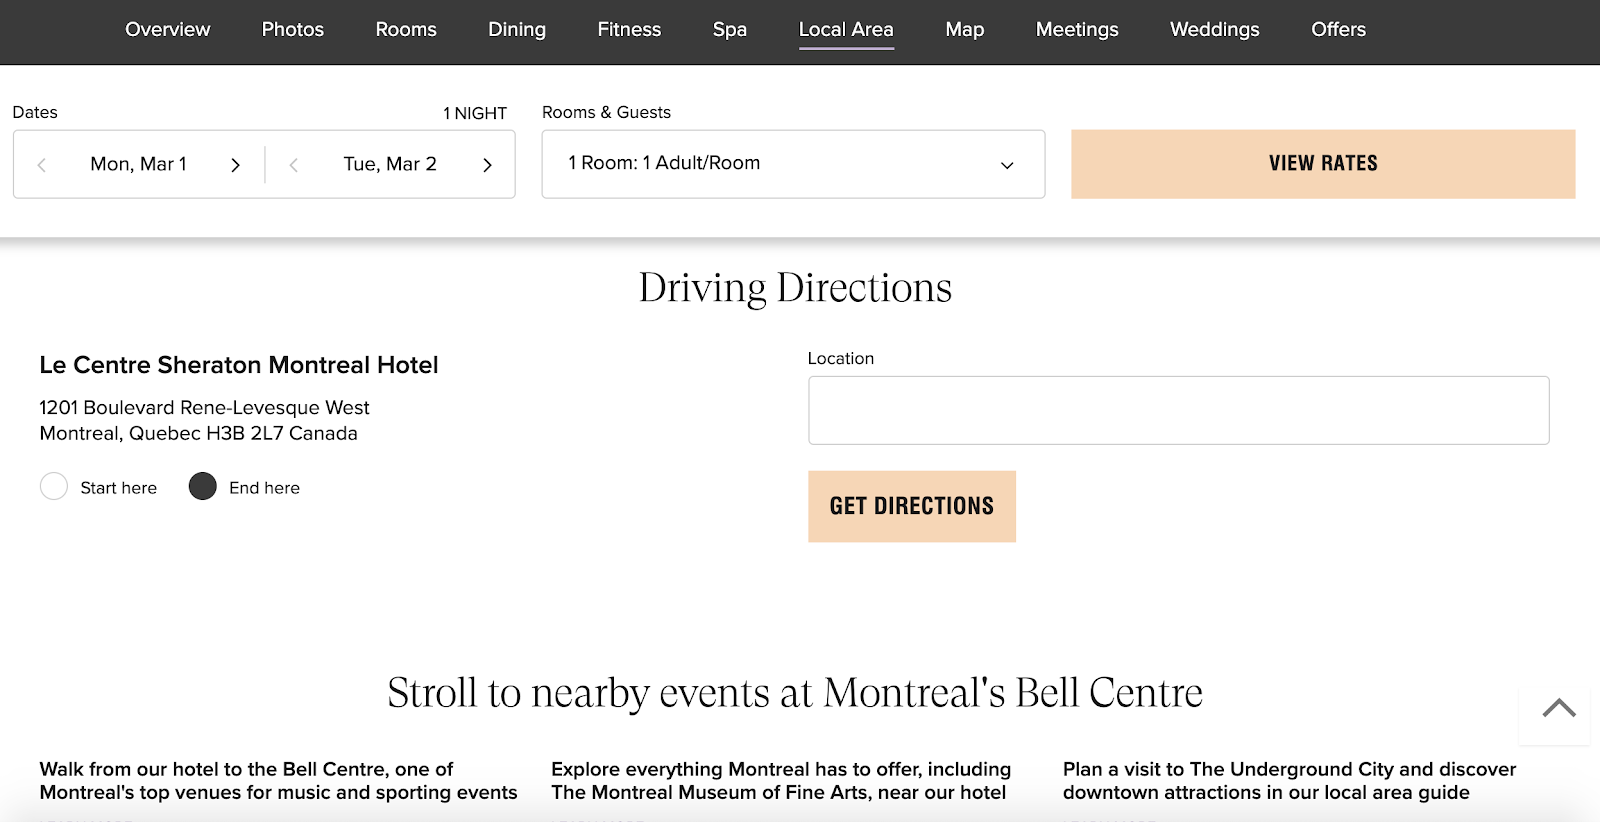Open the Underground City local guide text

pos(1290,780)
